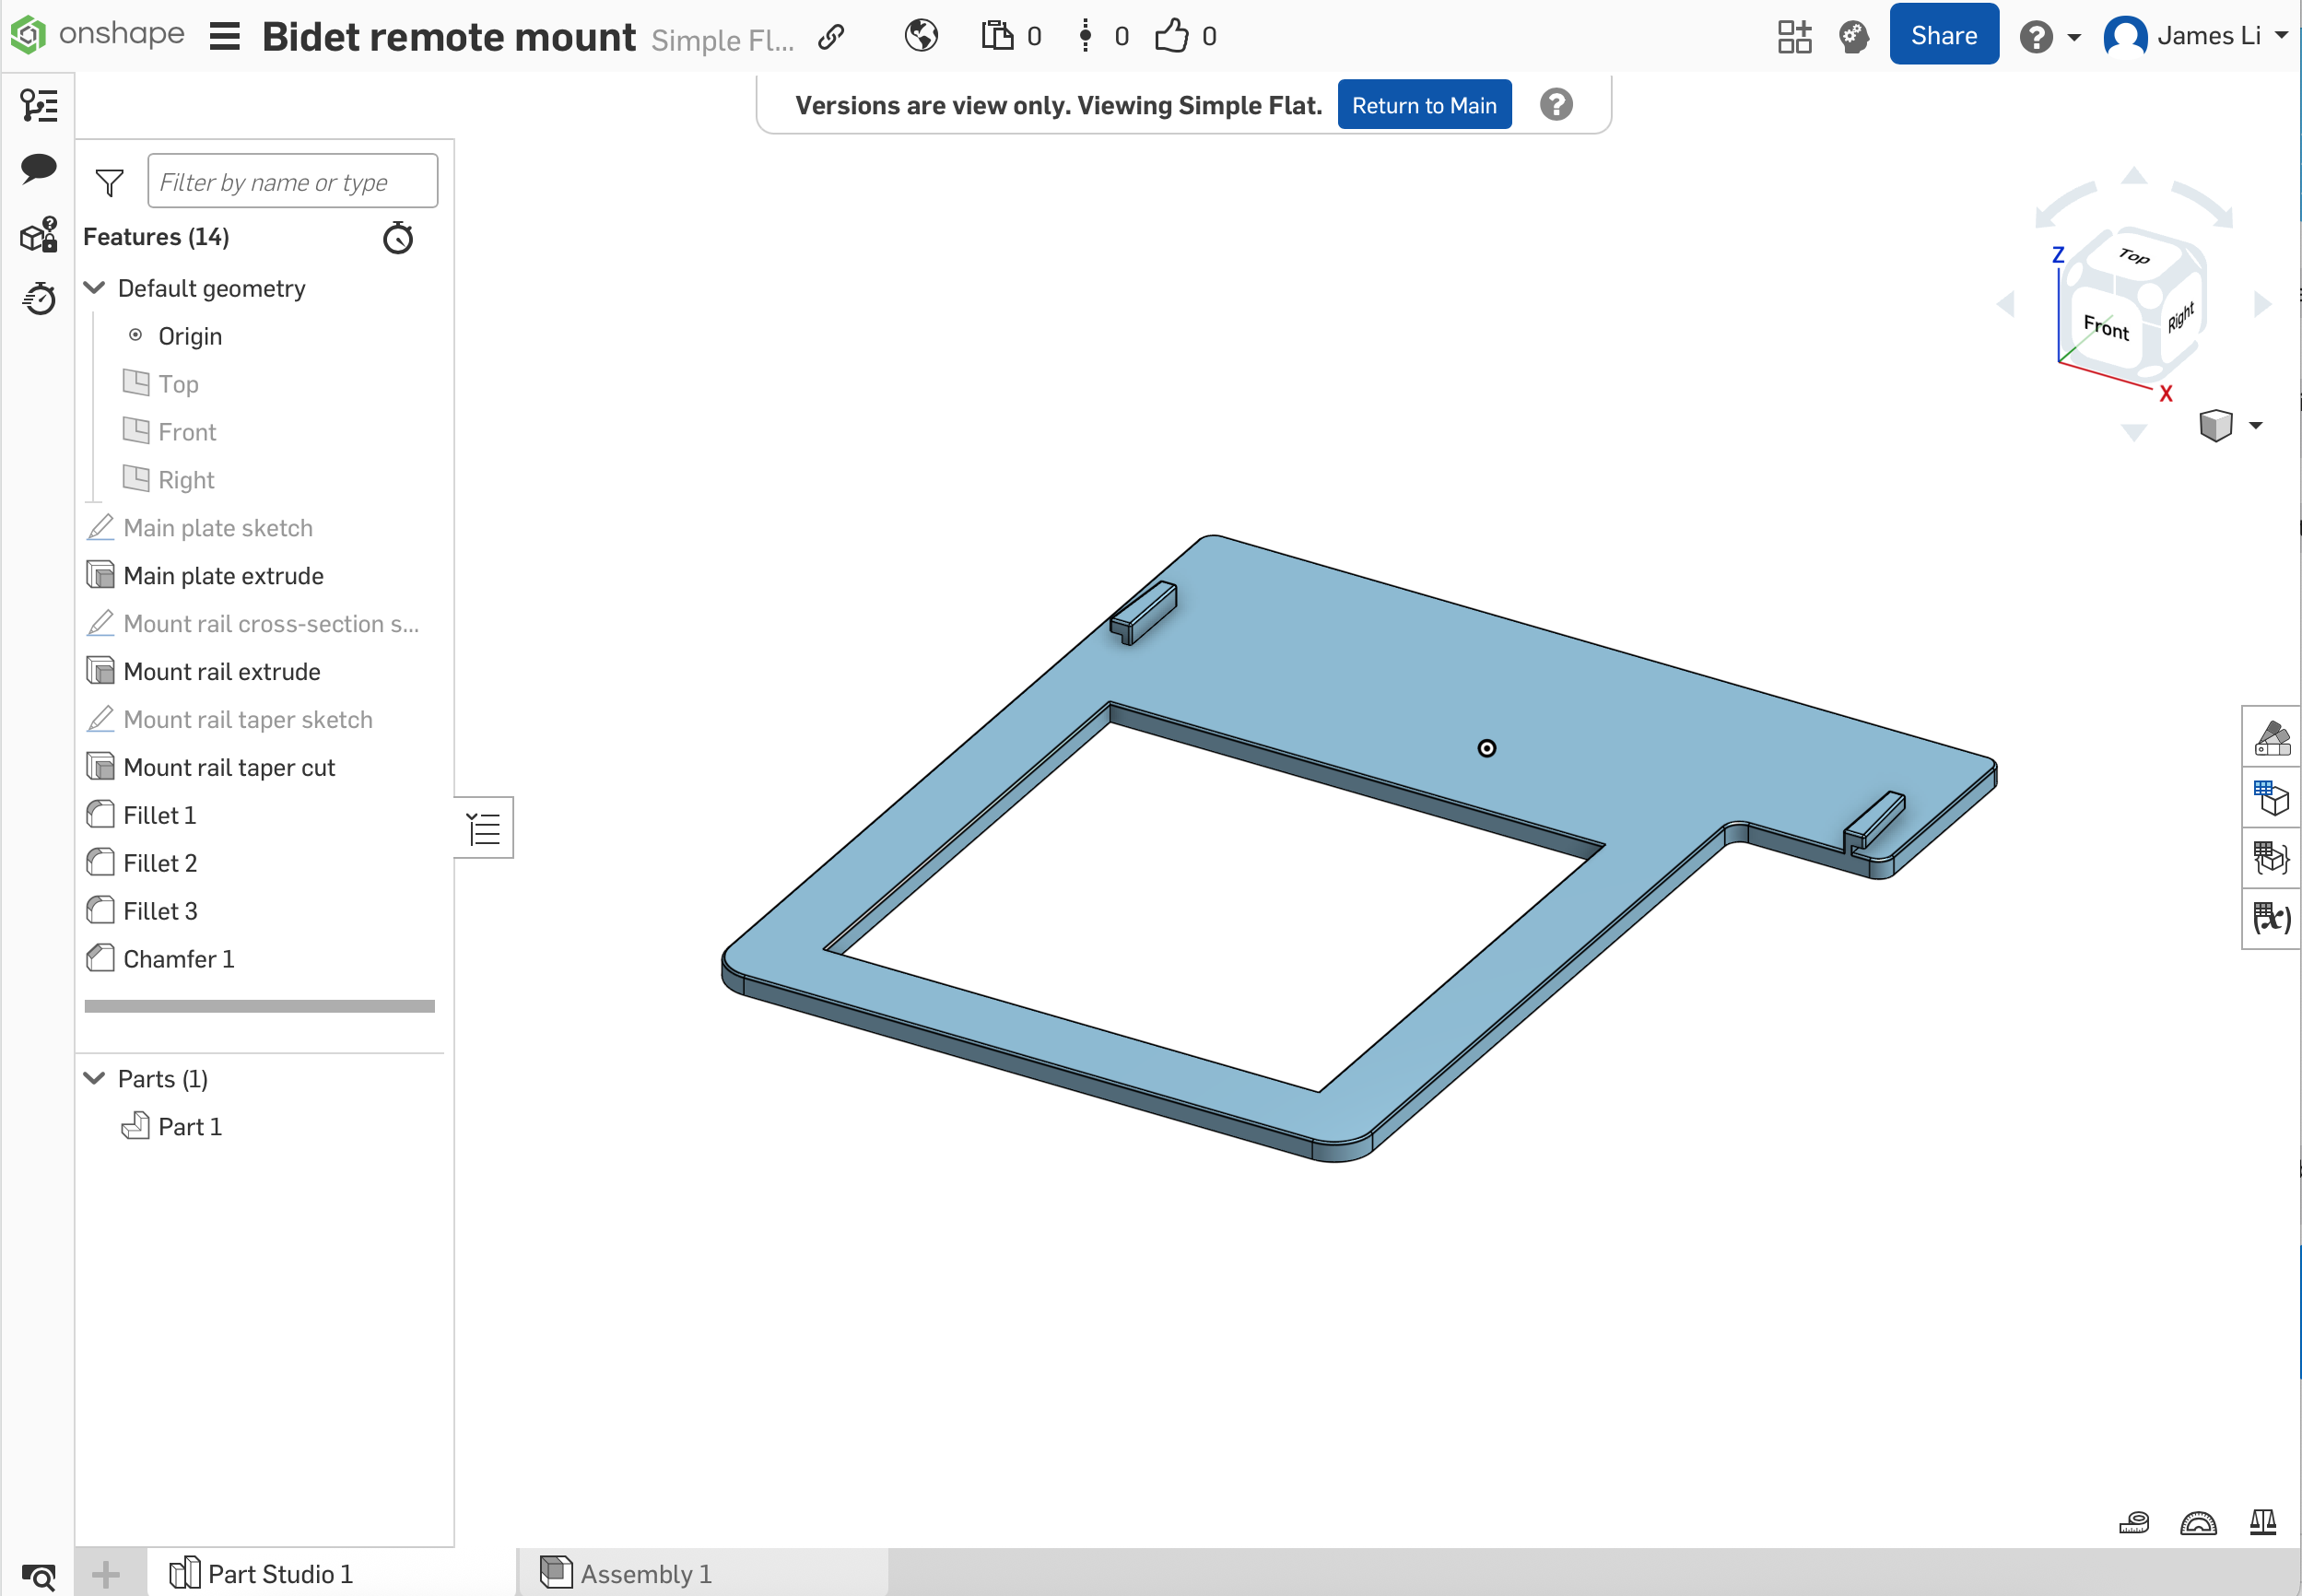Image resolution: width=2302 pixels, height=1596 pixels.
Task: Open the Configuration panel icon
Action: tap(2271, 798)
